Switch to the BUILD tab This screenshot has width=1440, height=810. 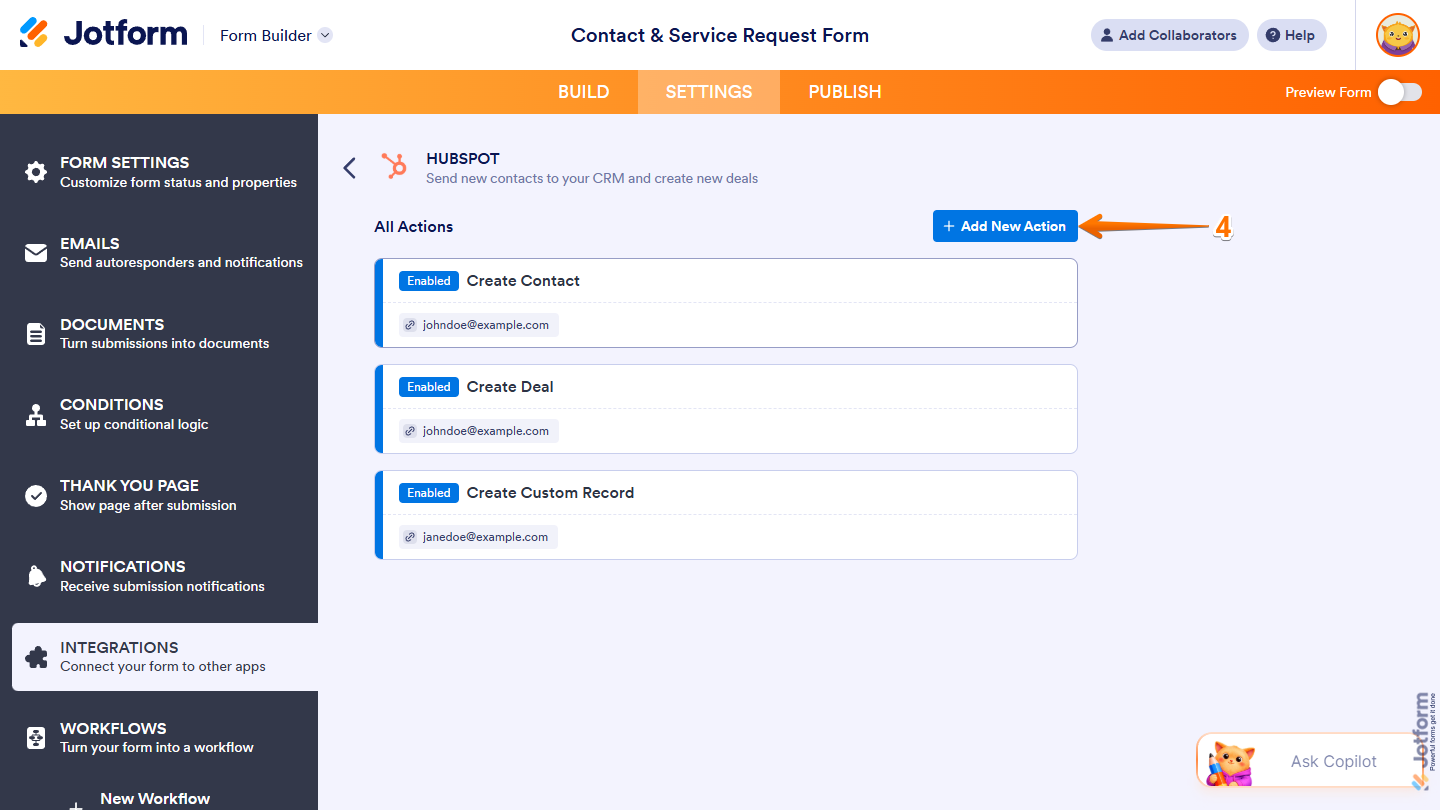tap(583, 92)
